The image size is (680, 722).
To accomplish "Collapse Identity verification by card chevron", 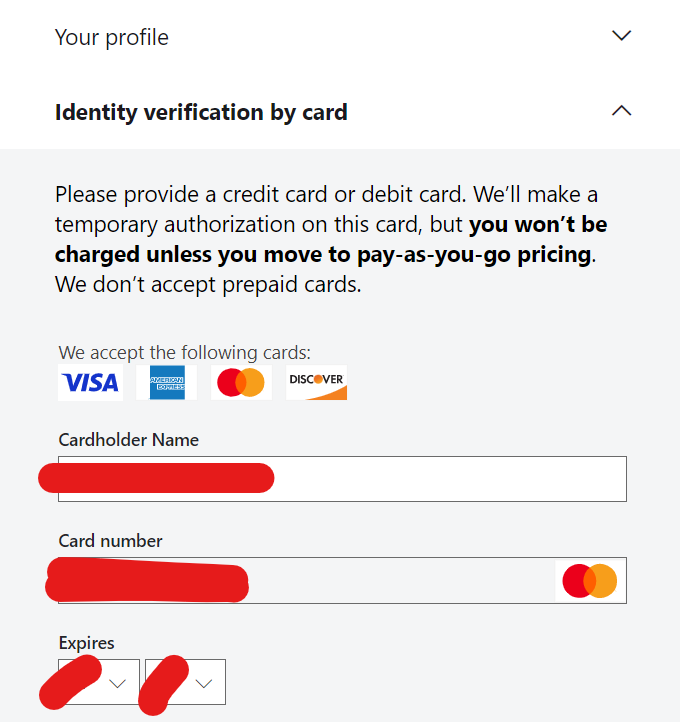I will [x=621, y=111].
